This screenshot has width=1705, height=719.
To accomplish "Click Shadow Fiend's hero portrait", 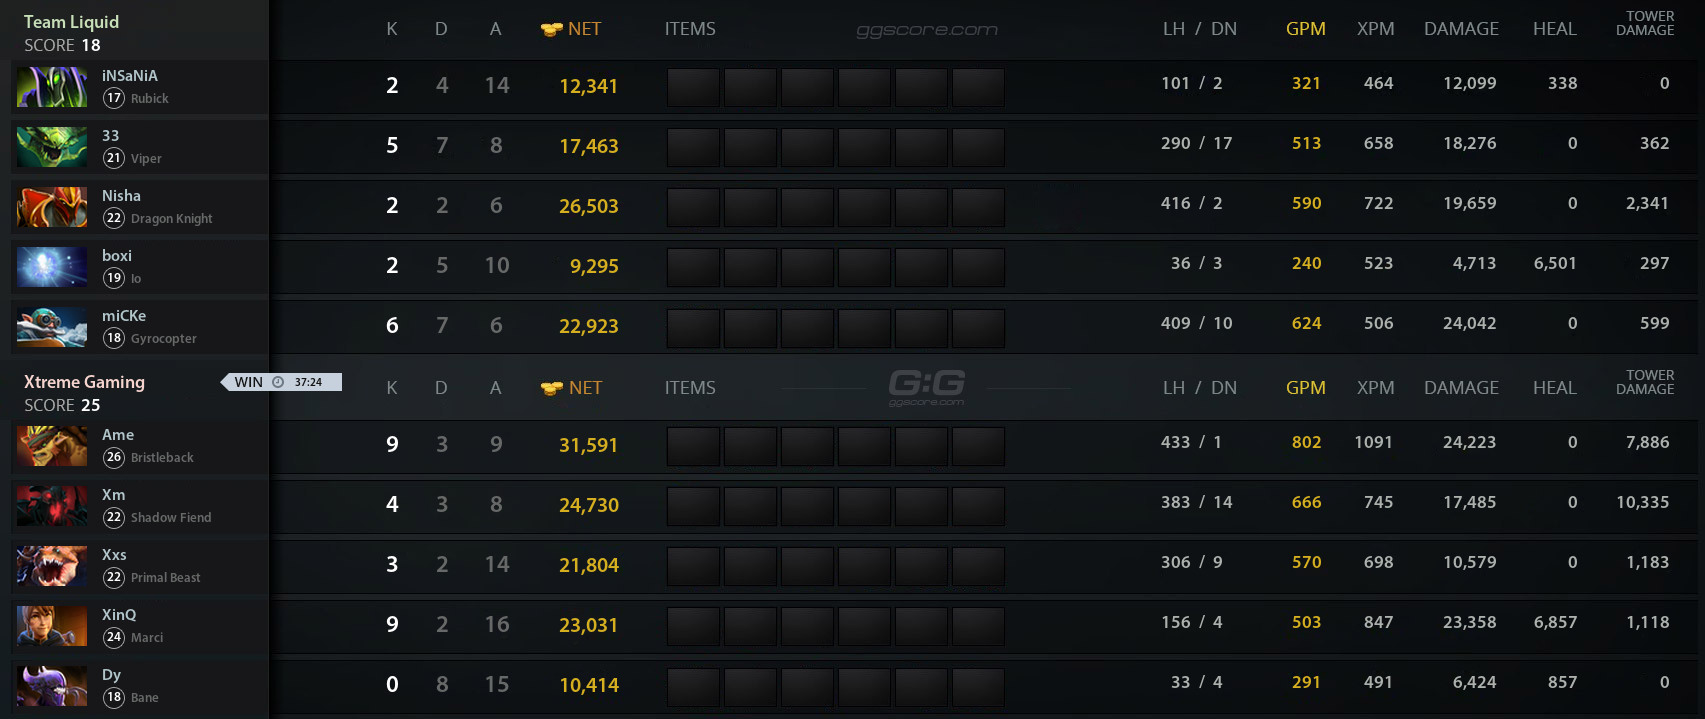I will pyautogui.click(x=51, y=506).
